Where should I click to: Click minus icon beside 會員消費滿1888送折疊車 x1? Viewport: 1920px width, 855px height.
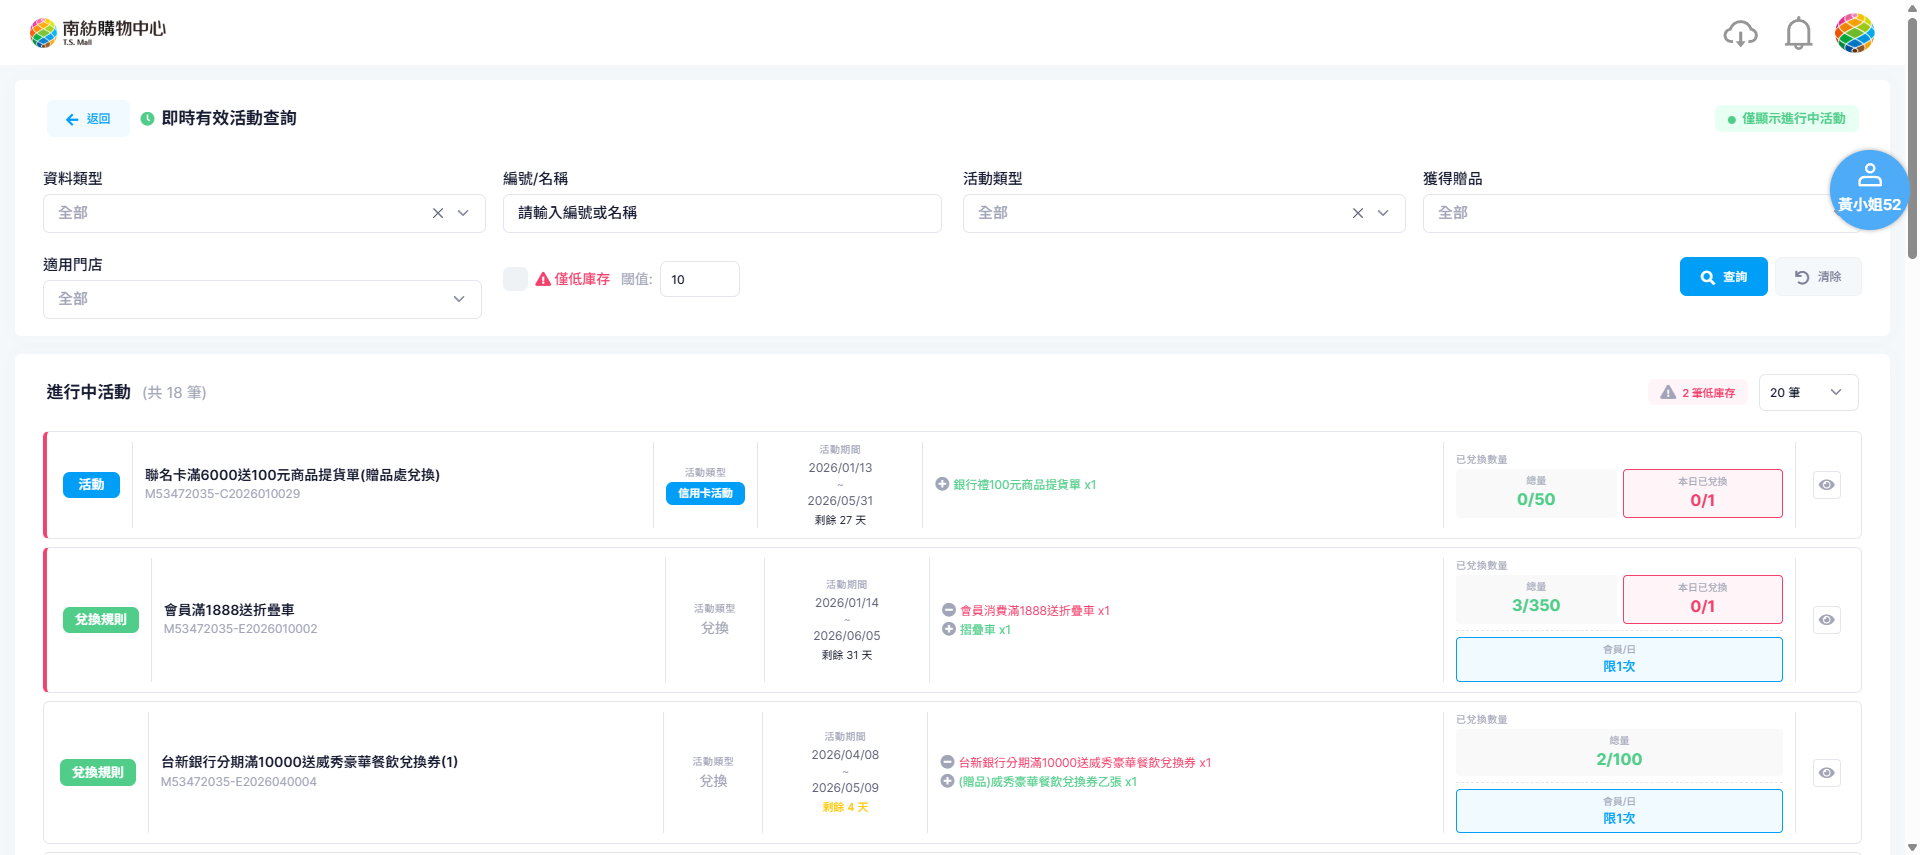[949, 610]
